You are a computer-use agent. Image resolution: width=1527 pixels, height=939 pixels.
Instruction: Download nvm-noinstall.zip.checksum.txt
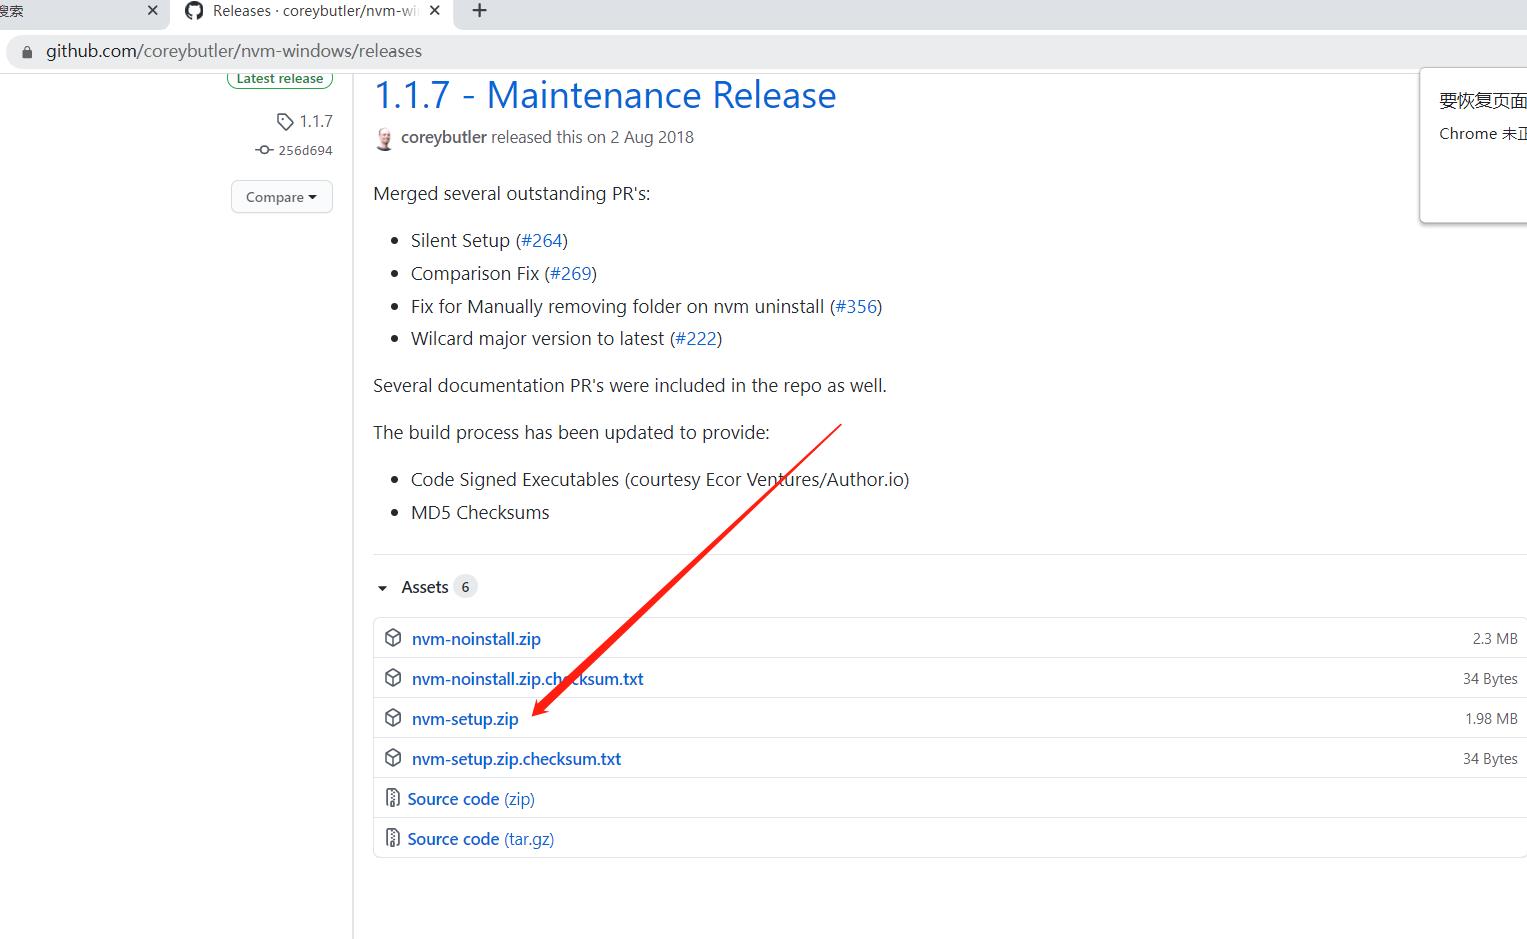527,678
